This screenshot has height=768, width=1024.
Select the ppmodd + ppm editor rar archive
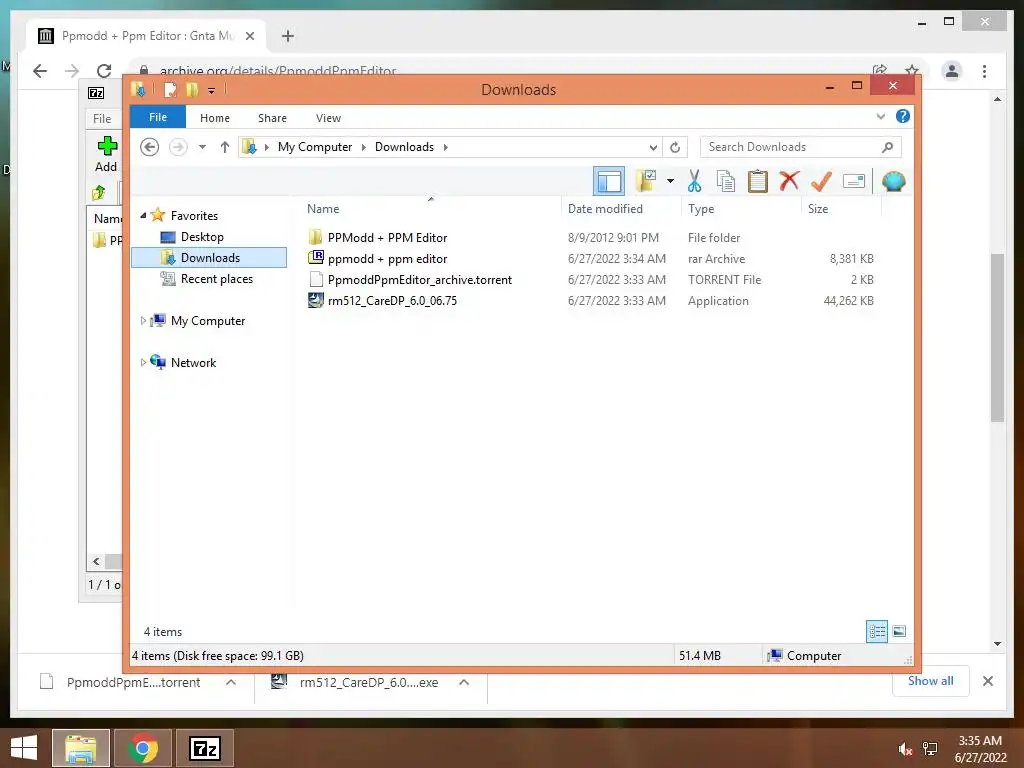(x=387, y=259)
